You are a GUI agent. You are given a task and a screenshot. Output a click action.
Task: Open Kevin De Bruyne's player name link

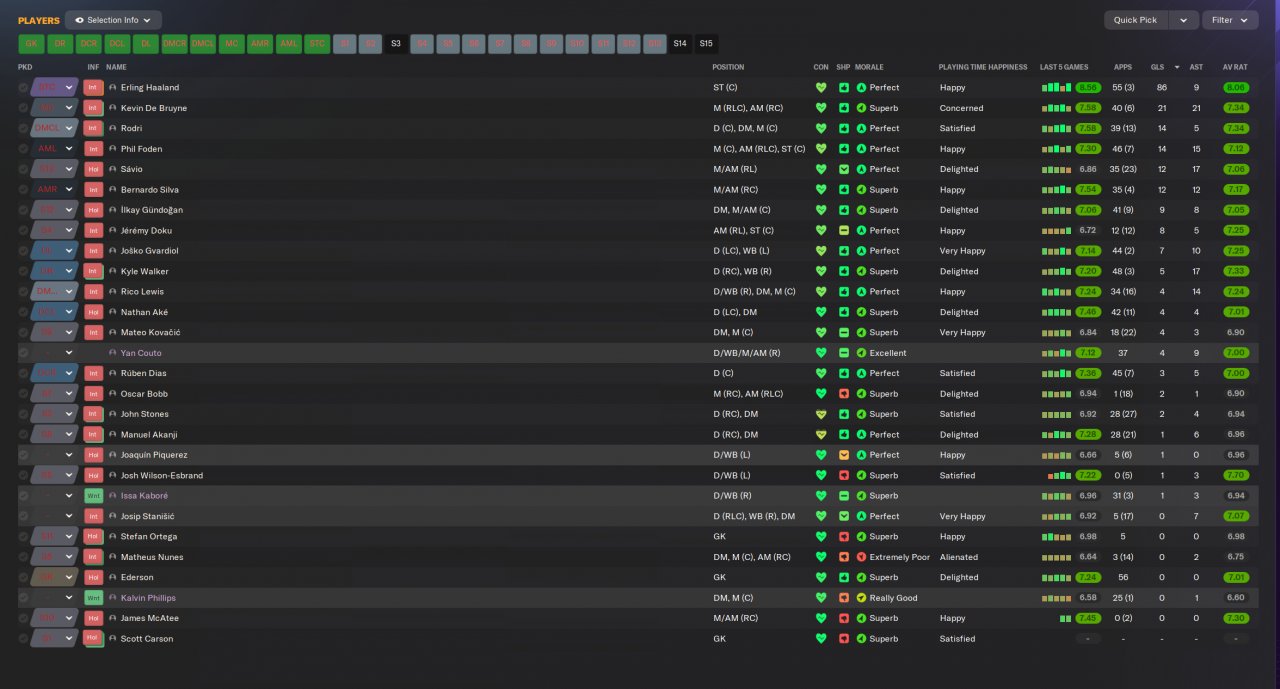(154, 108)
